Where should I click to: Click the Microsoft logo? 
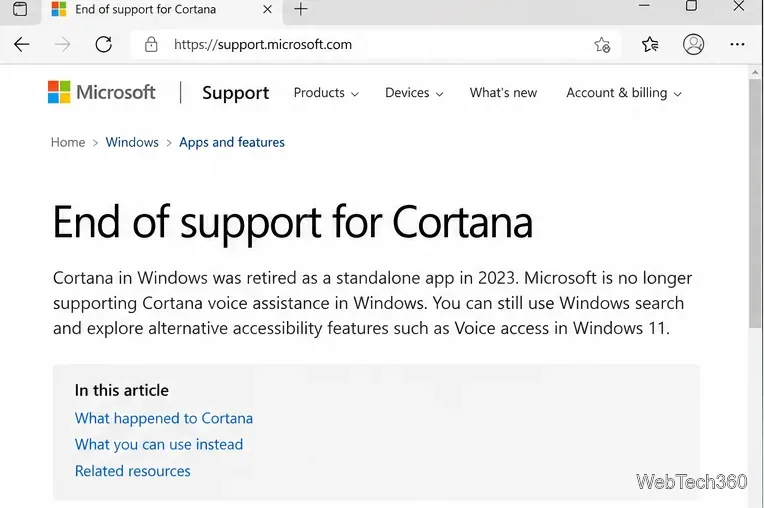101,92
